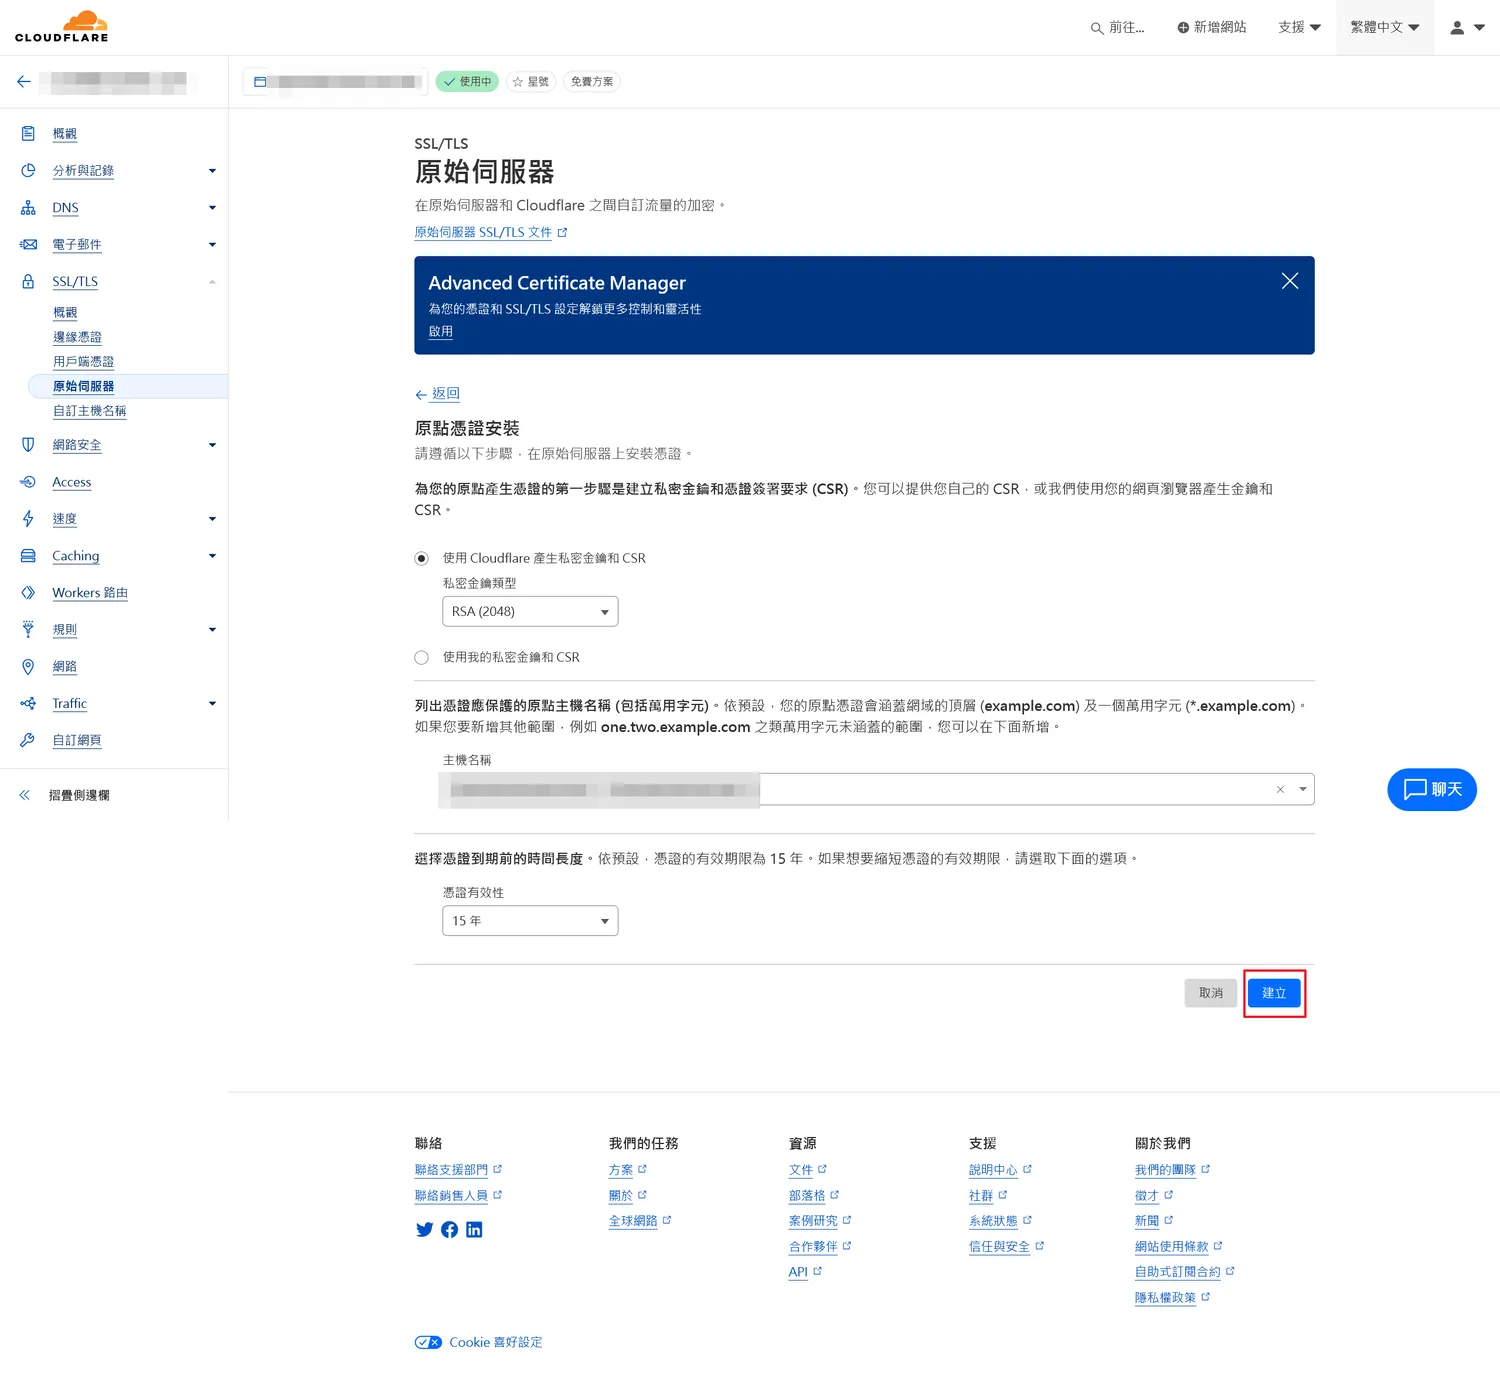Click the Cloudflare logo
The image size is (1500, 1379).
coord(62,27)
